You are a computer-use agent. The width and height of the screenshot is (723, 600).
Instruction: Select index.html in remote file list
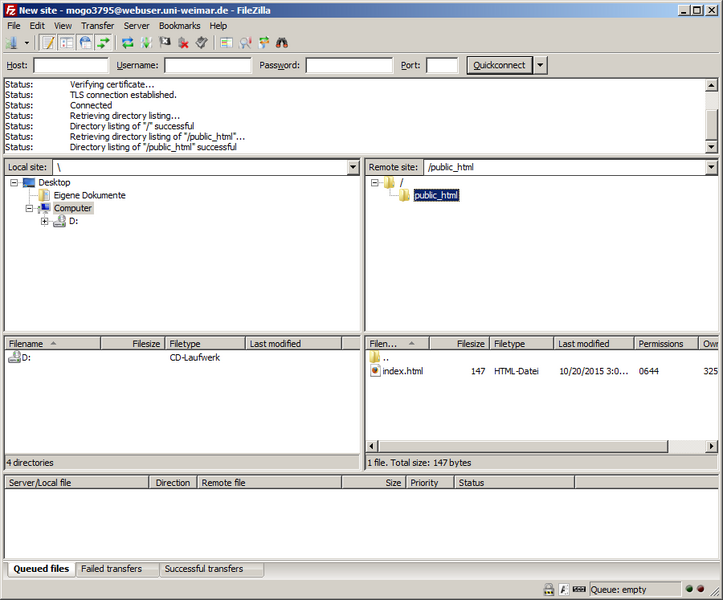tap(403, 371)
